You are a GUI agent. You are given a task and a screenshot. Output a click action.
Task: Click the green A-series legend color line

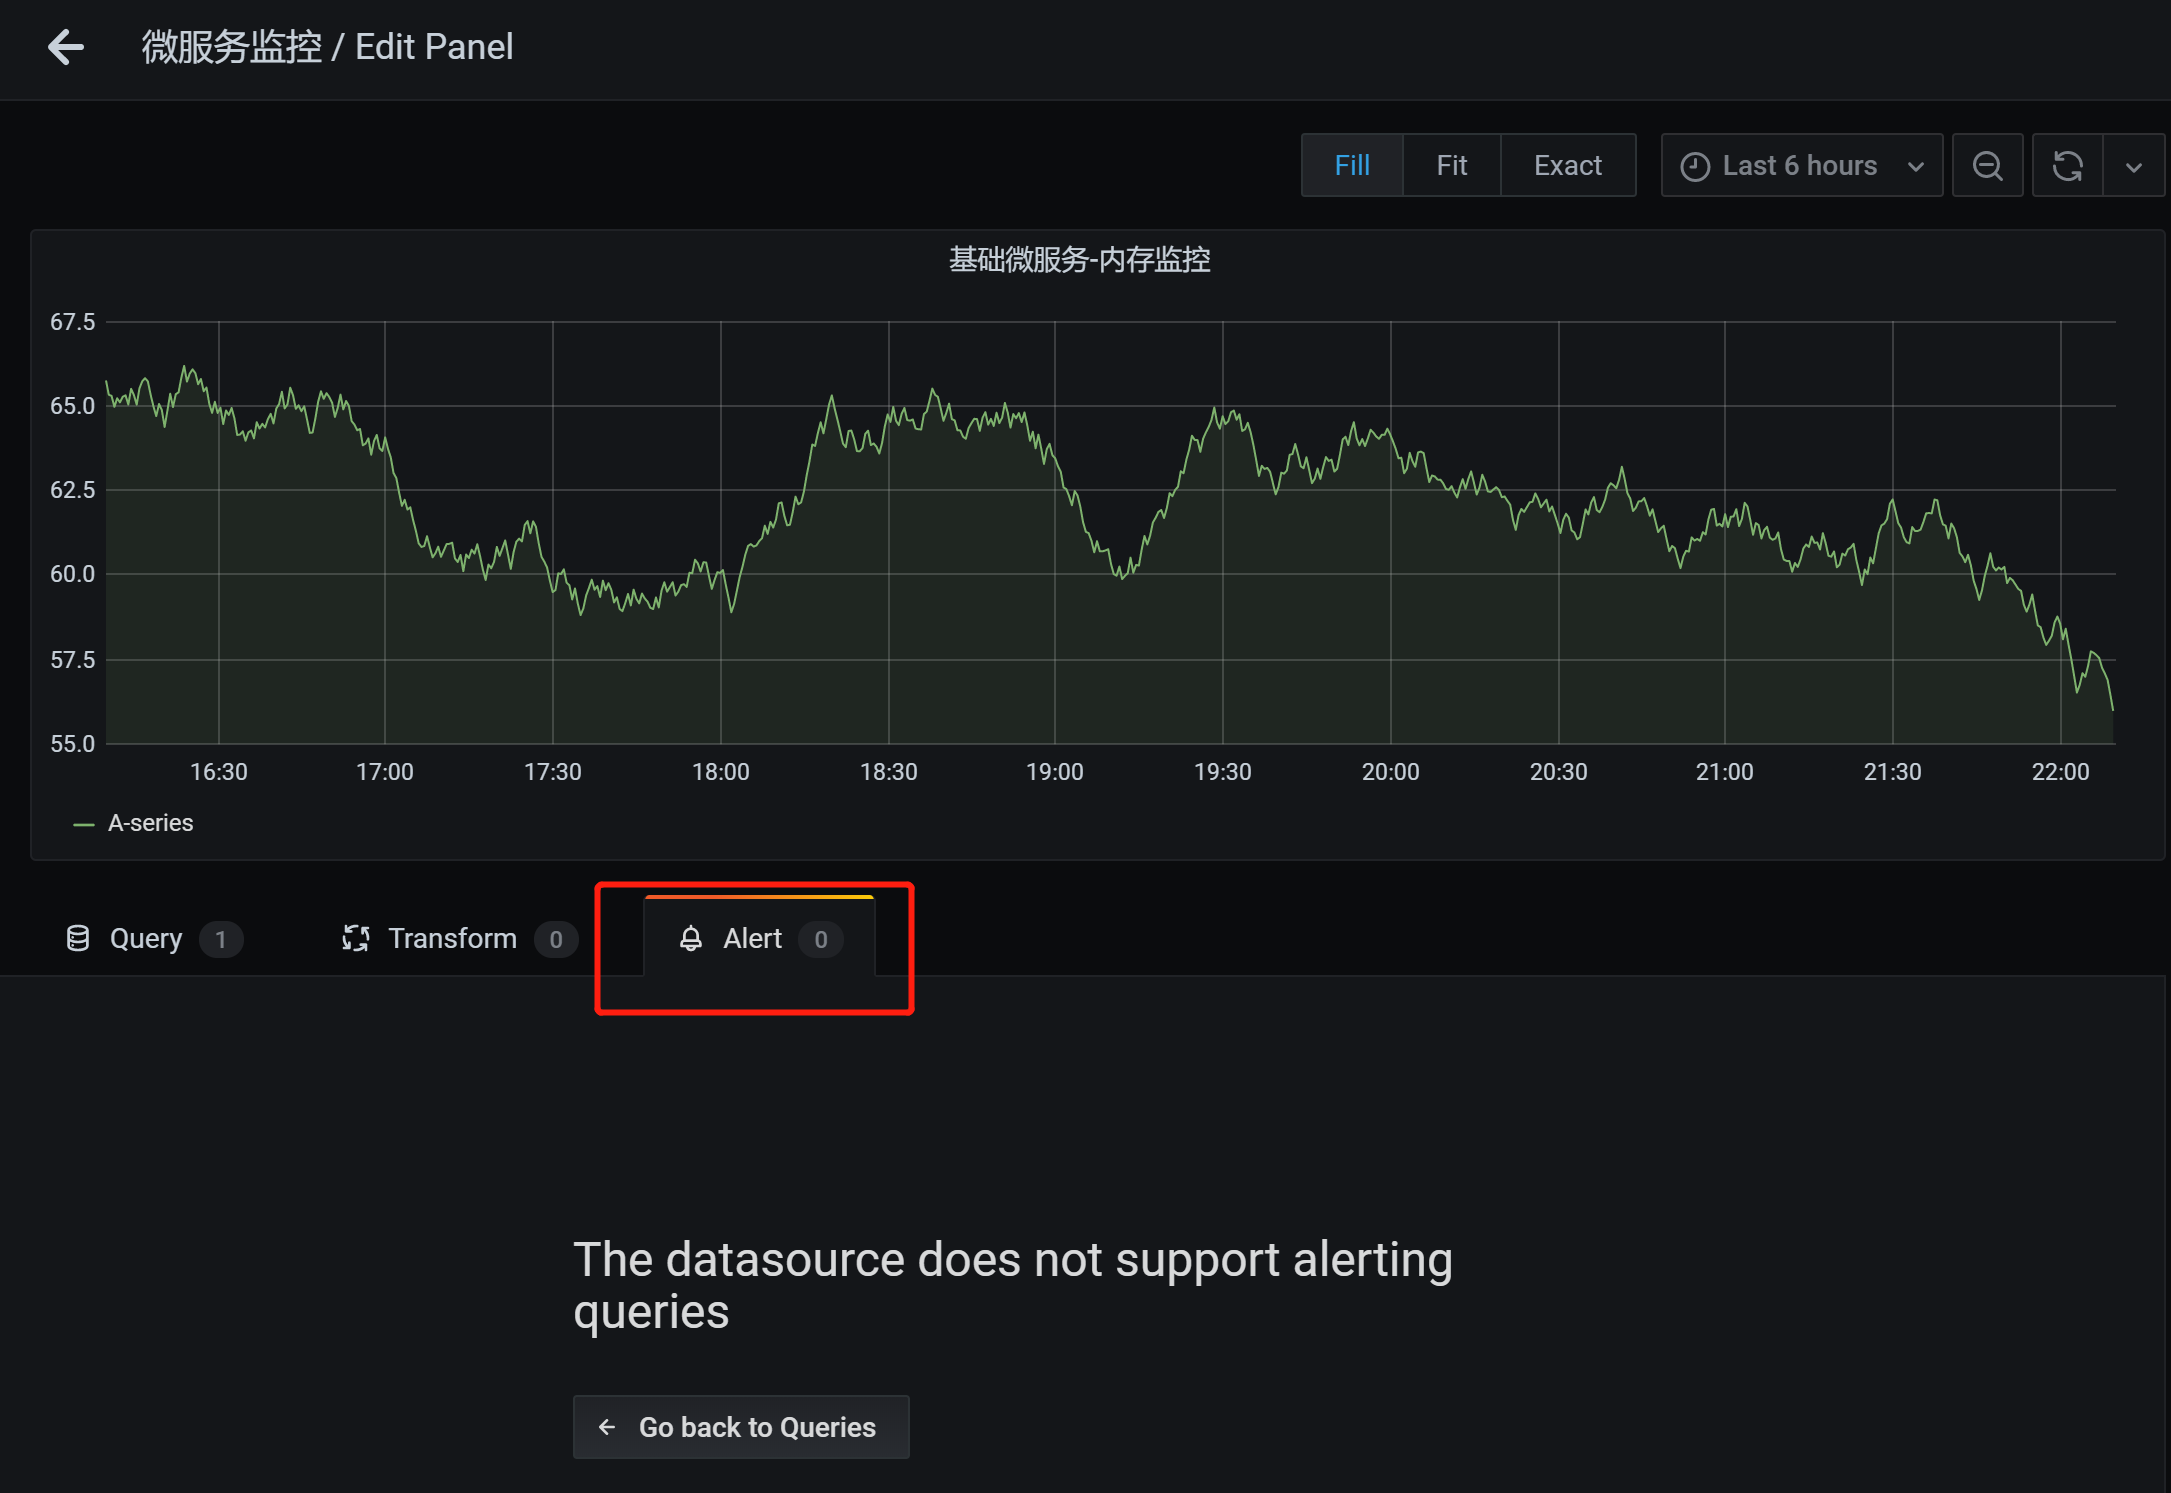pos(84,824)
